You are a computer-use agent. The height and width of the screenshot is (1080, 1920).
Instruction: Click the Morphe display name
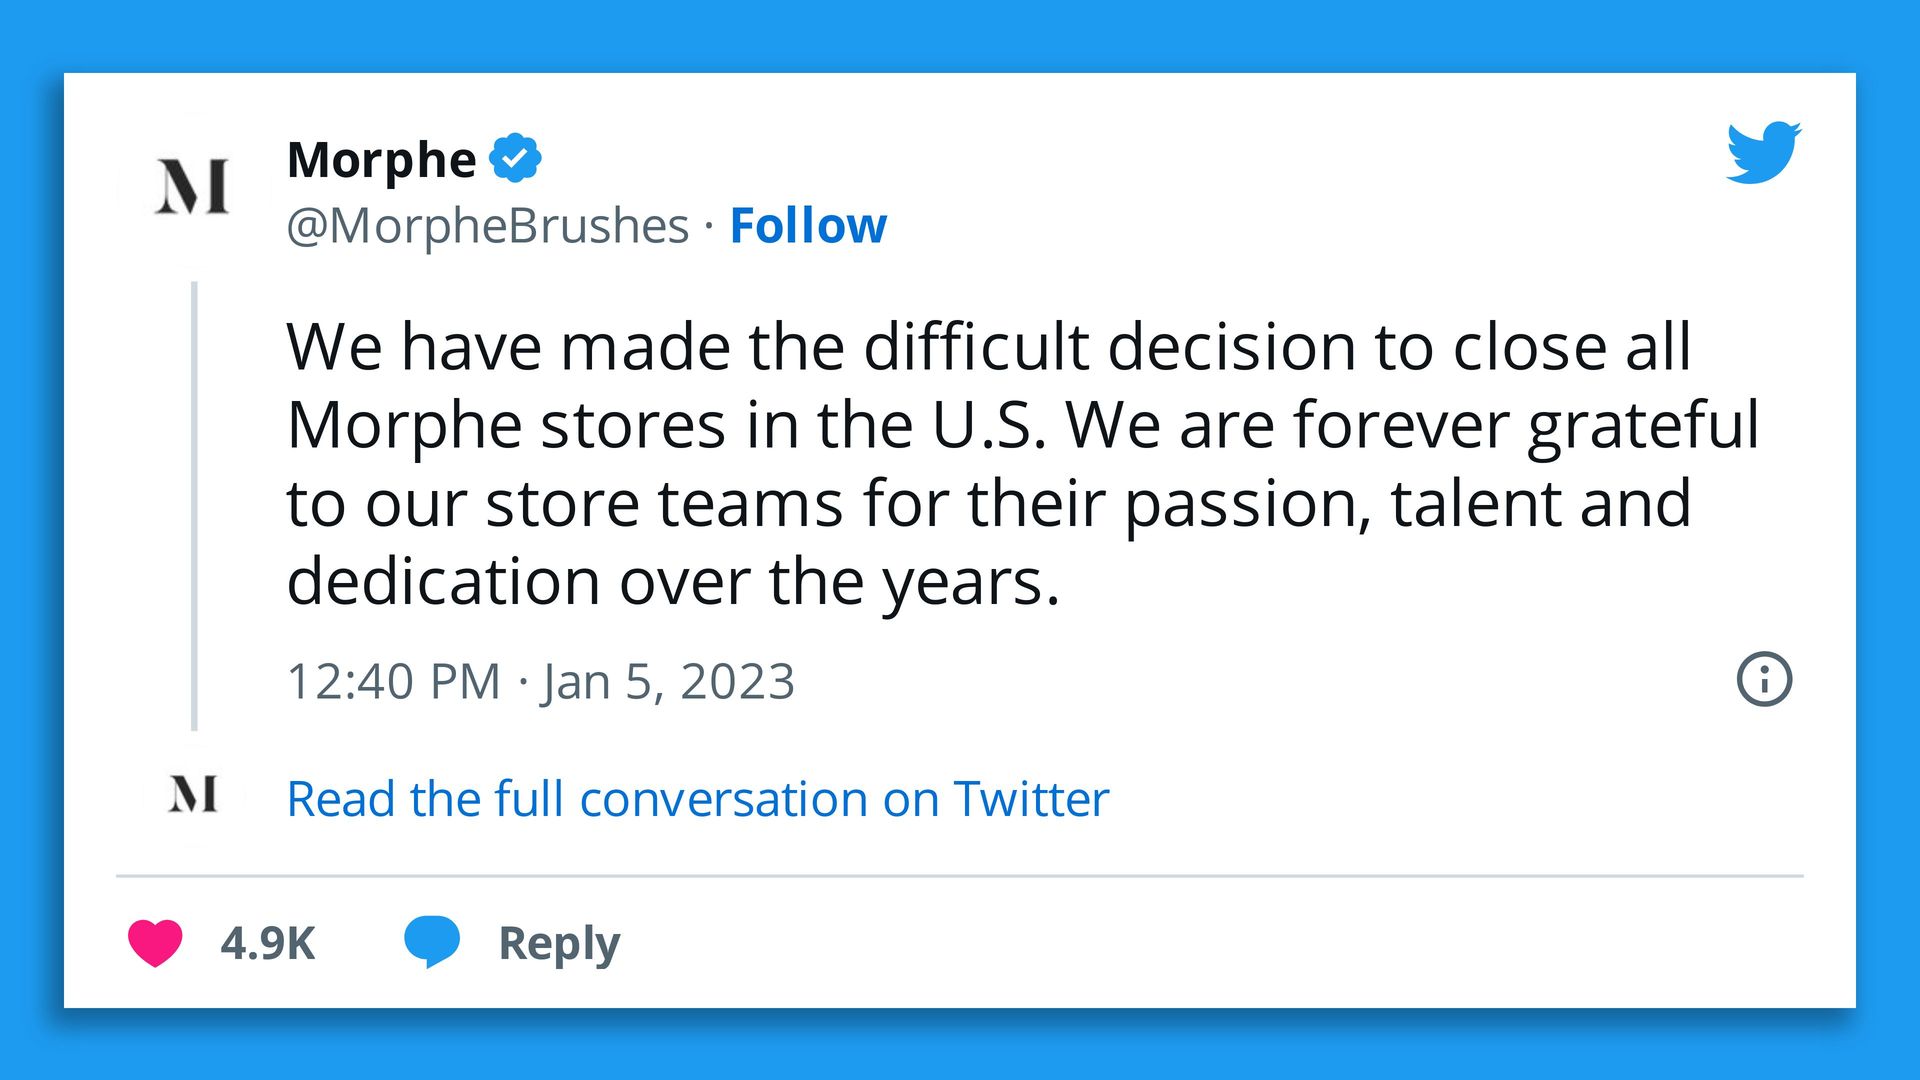click(381, 159)
